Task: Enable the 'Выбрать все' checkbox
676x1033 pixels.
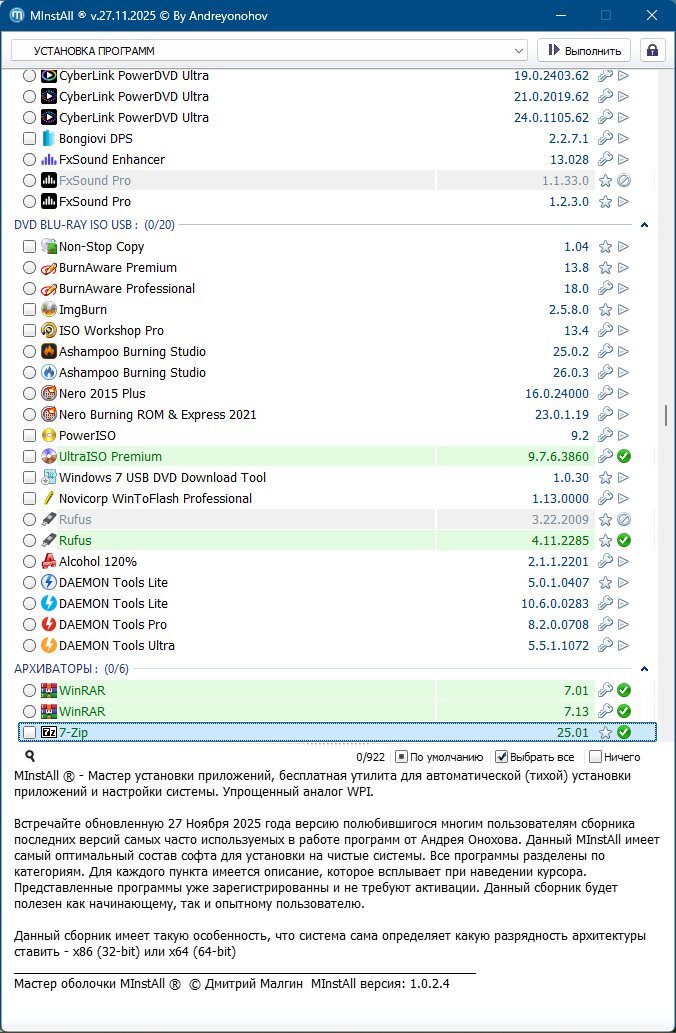Action: tap(502, 757)
